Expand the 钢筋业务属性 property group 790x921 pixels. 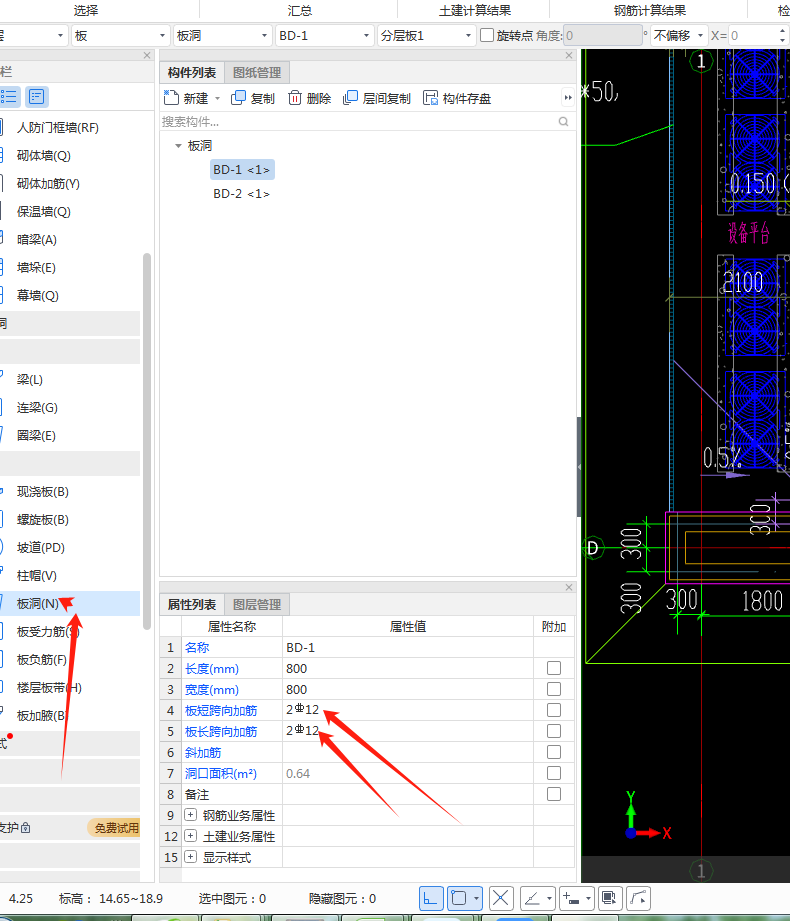point(190,815)
